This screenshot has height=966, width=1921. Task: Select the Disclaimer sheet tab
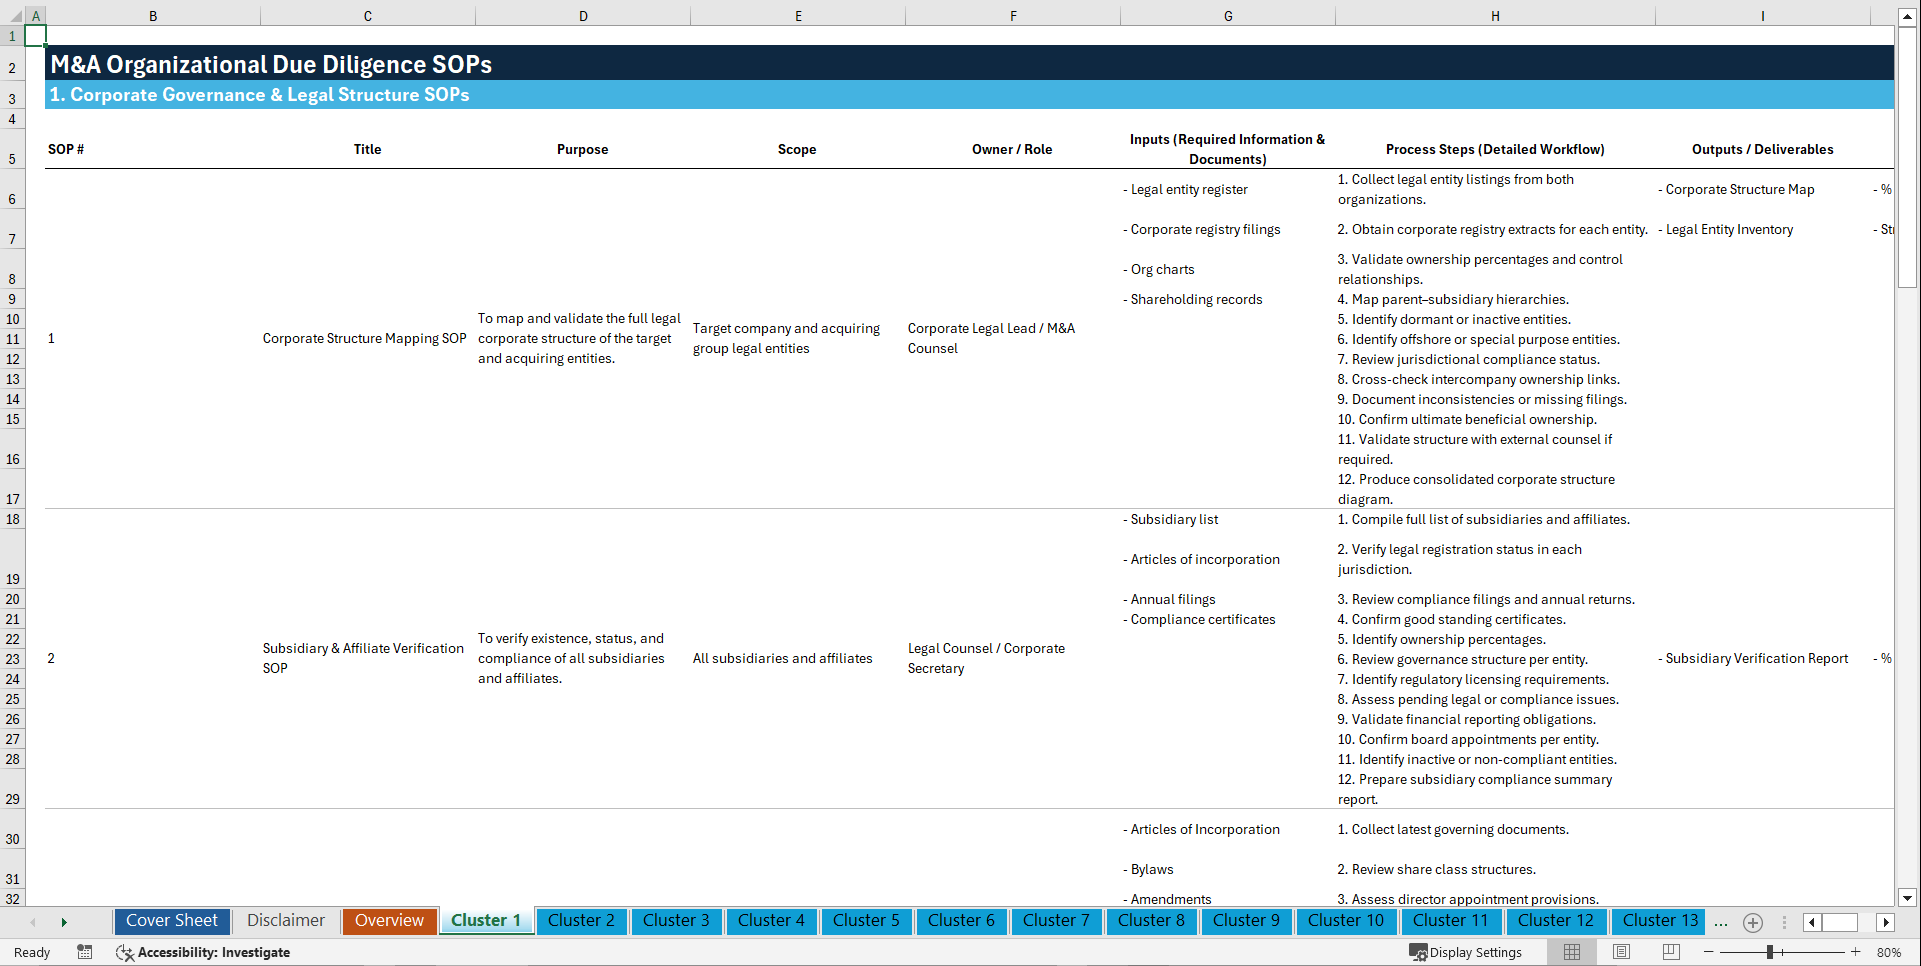click(285, 921)
